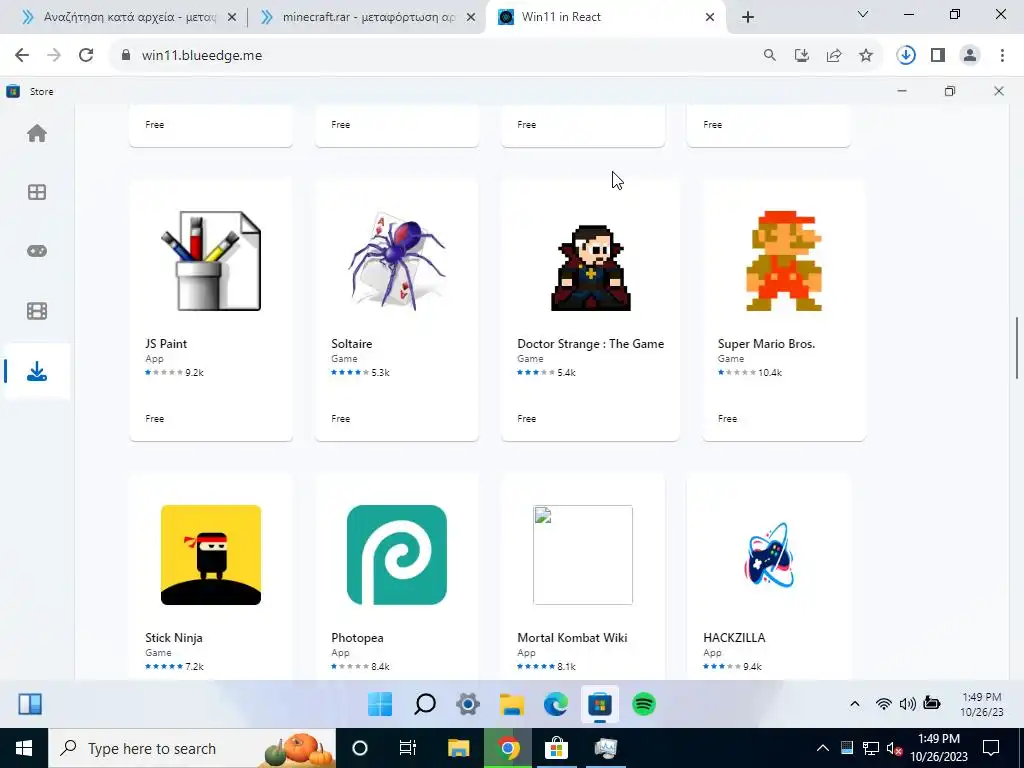Open the Win11 Start menu logo
This screenshot has width=1024, height=768.
point(380,704)
